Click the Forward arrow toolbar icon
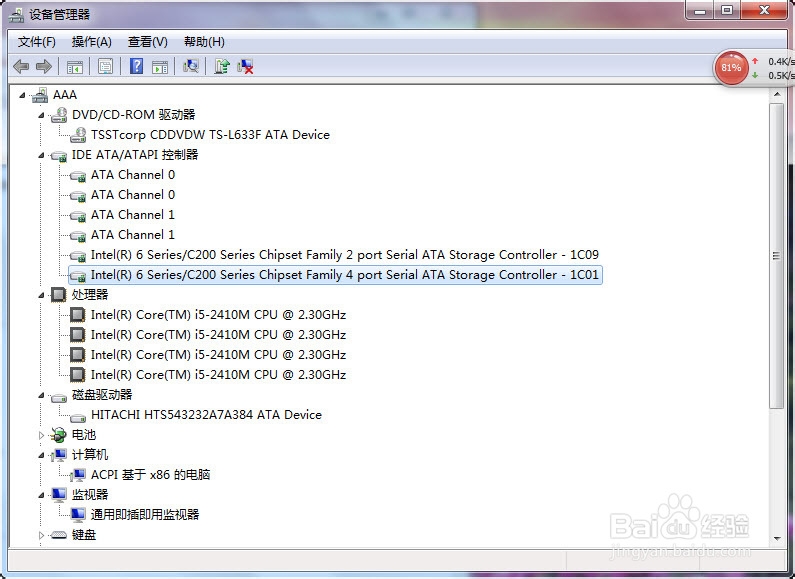 click(44, 66)
